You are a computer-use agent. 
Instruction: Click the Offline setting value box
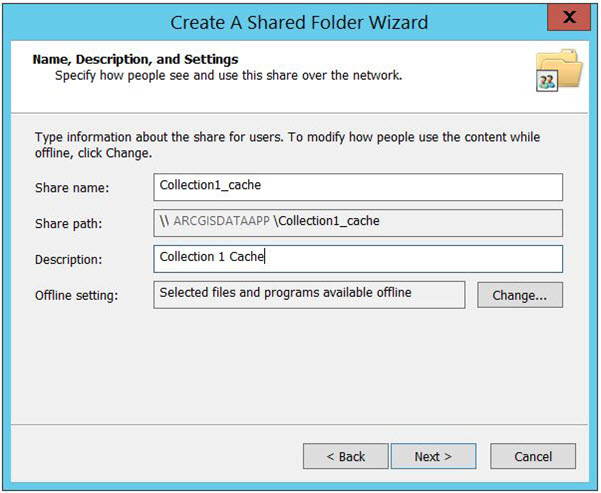pyautogui.click(x=309, y=295)
